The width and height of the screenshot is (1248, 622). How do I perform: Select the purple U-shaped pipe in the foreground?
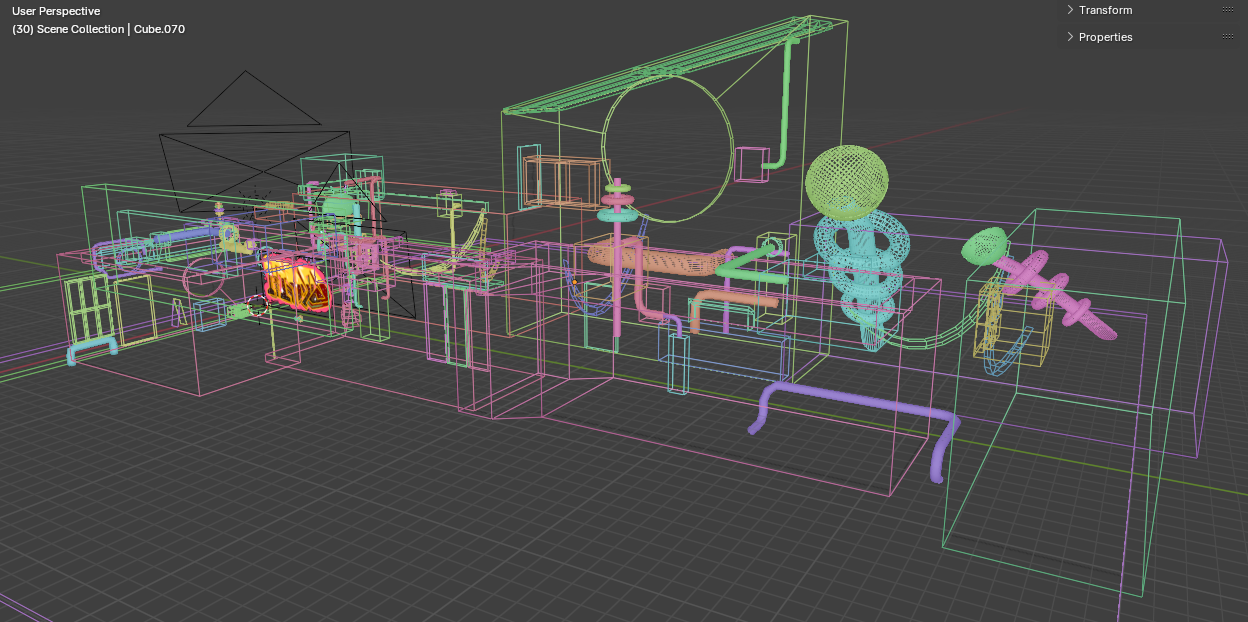point(855,399)
